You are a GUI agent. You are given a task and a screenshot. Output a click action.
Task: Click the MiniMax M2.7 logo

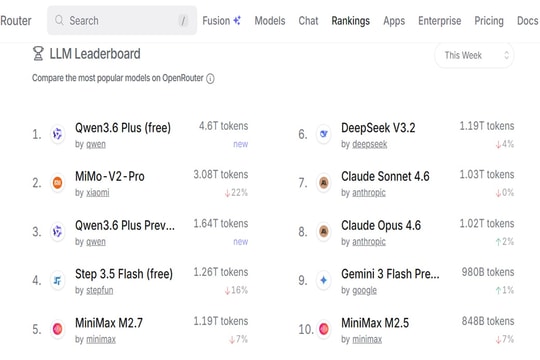(x=58, y=329)
